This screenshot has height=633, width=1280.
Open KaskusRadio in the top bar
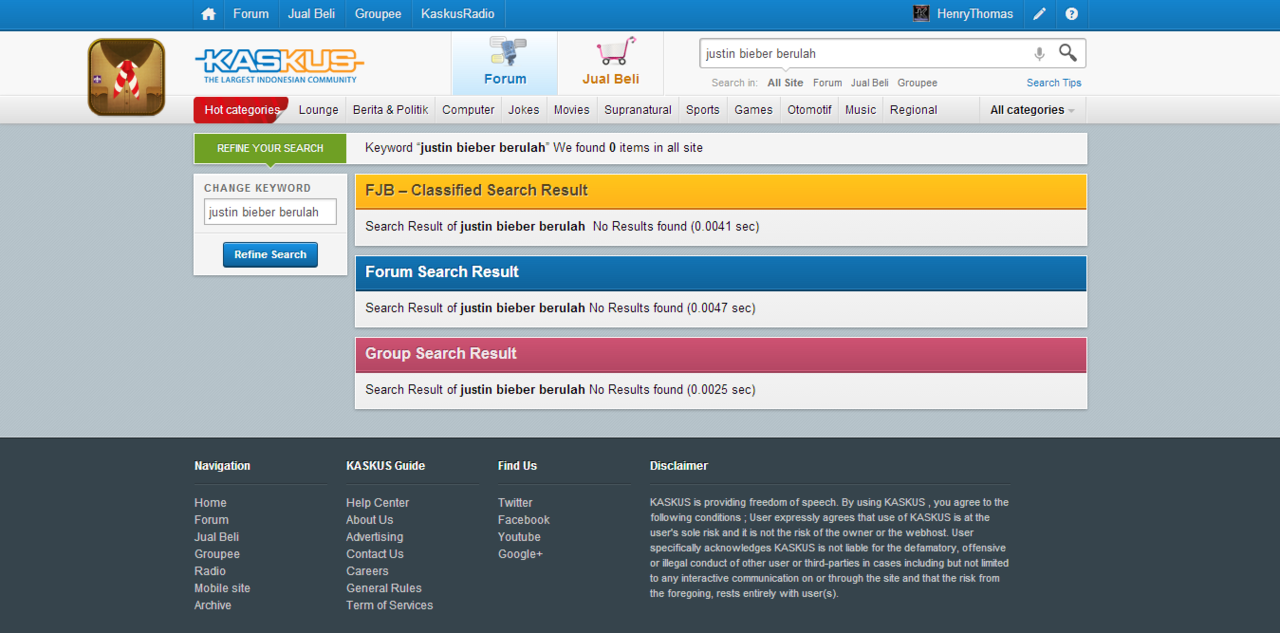point(458,14)
